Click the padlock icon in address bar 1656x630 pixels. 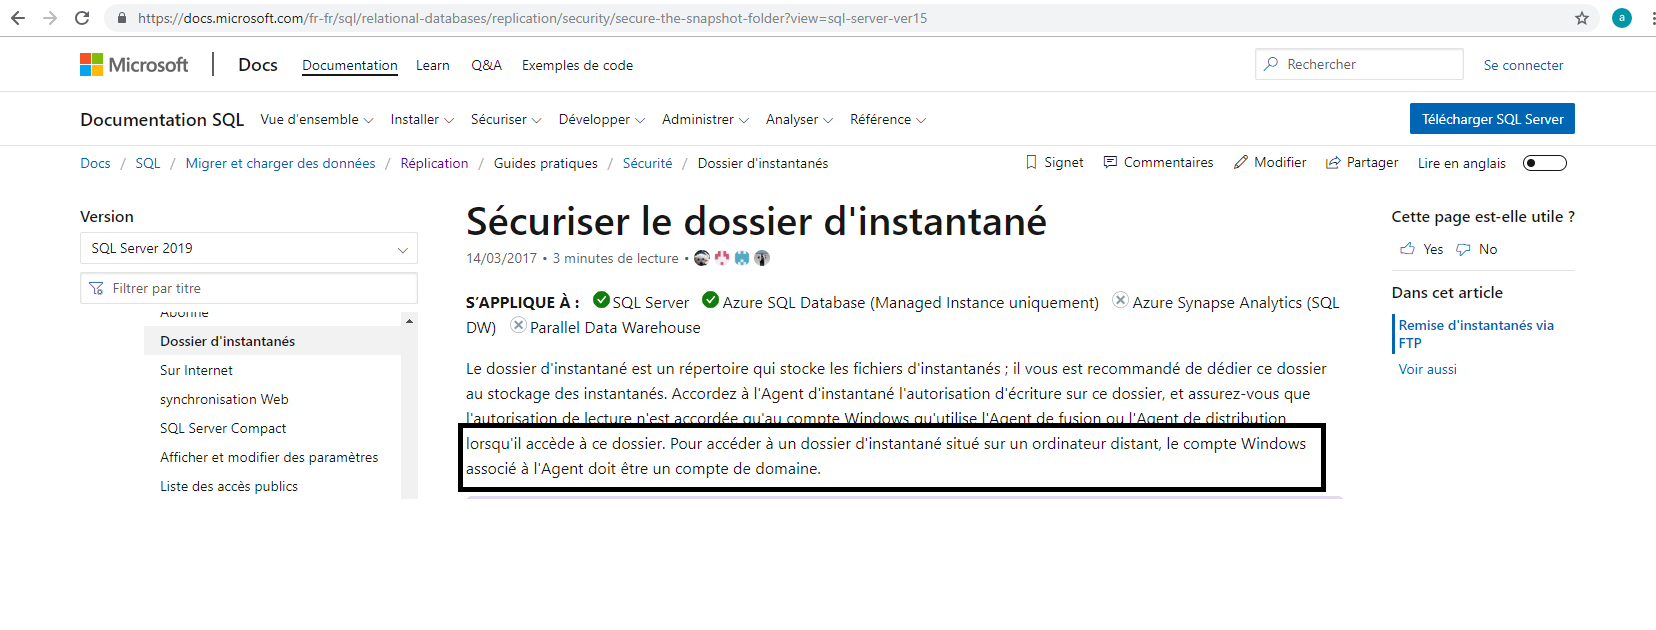pos(122,18)
